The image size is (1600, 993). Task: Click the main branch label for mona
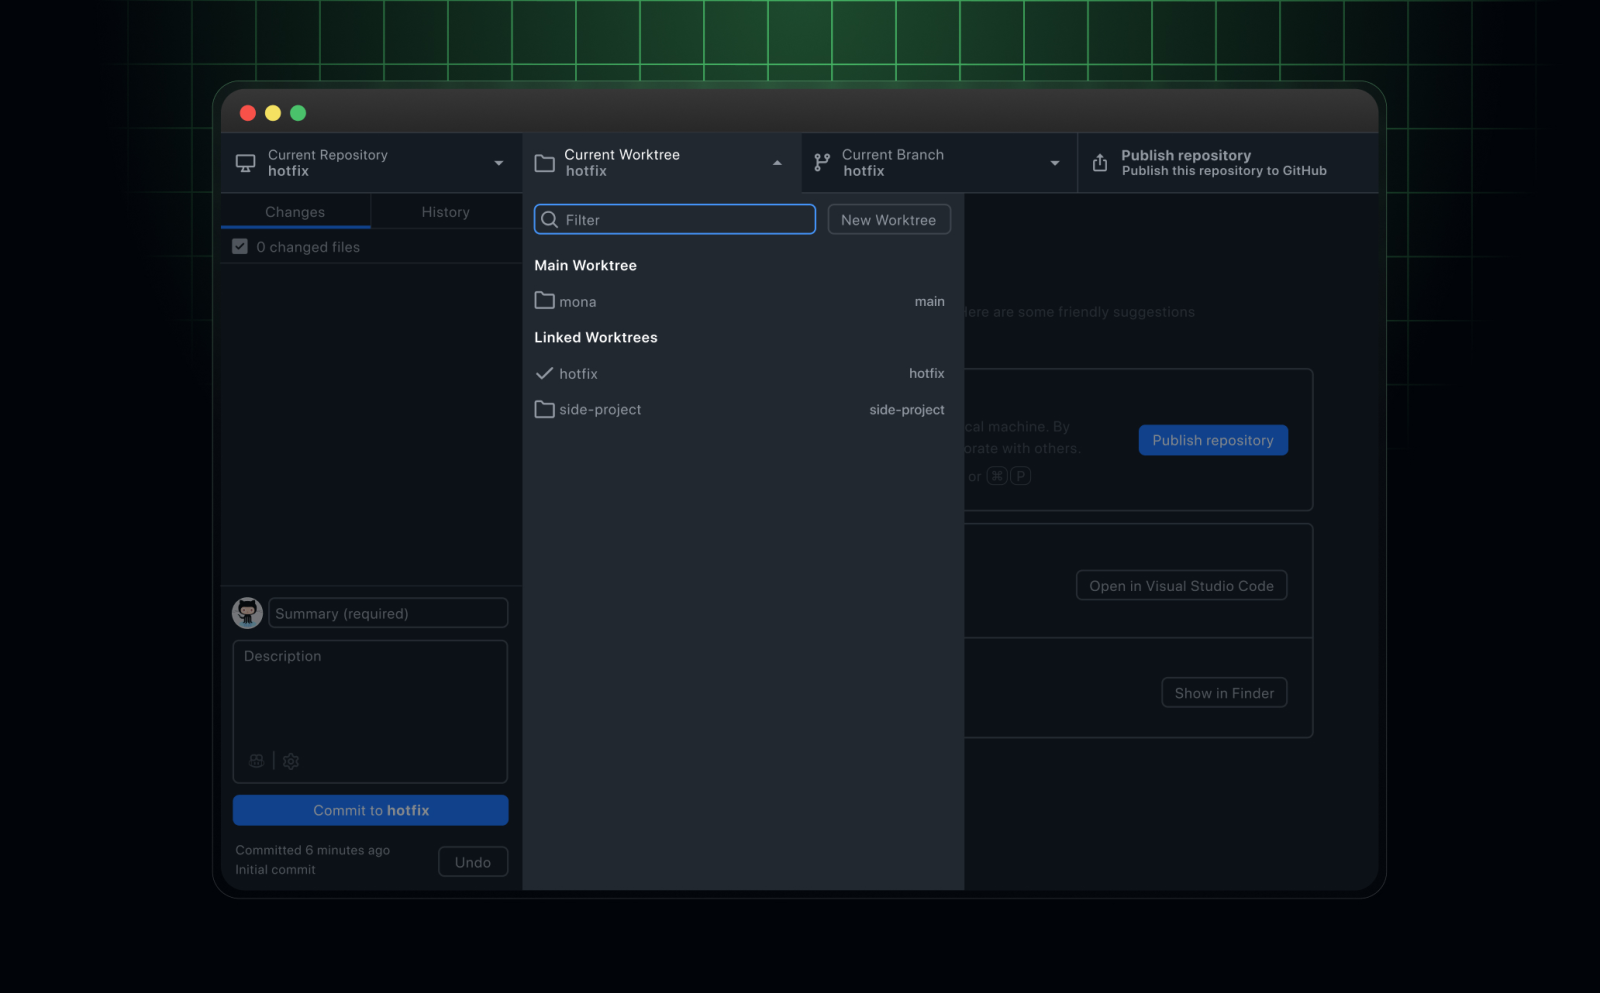(x=930, y=301)
